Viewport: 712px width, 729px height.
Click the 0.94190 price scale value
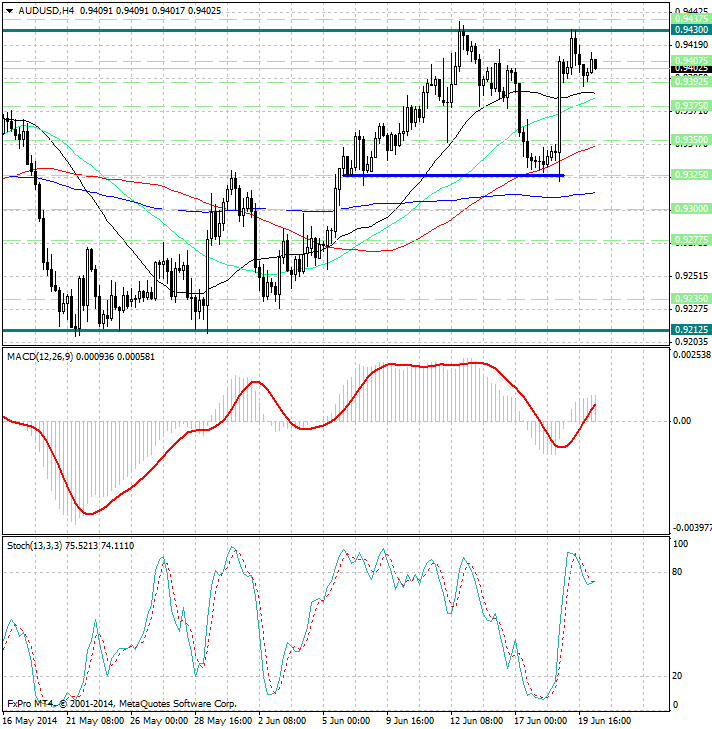(x=691, y=45)
